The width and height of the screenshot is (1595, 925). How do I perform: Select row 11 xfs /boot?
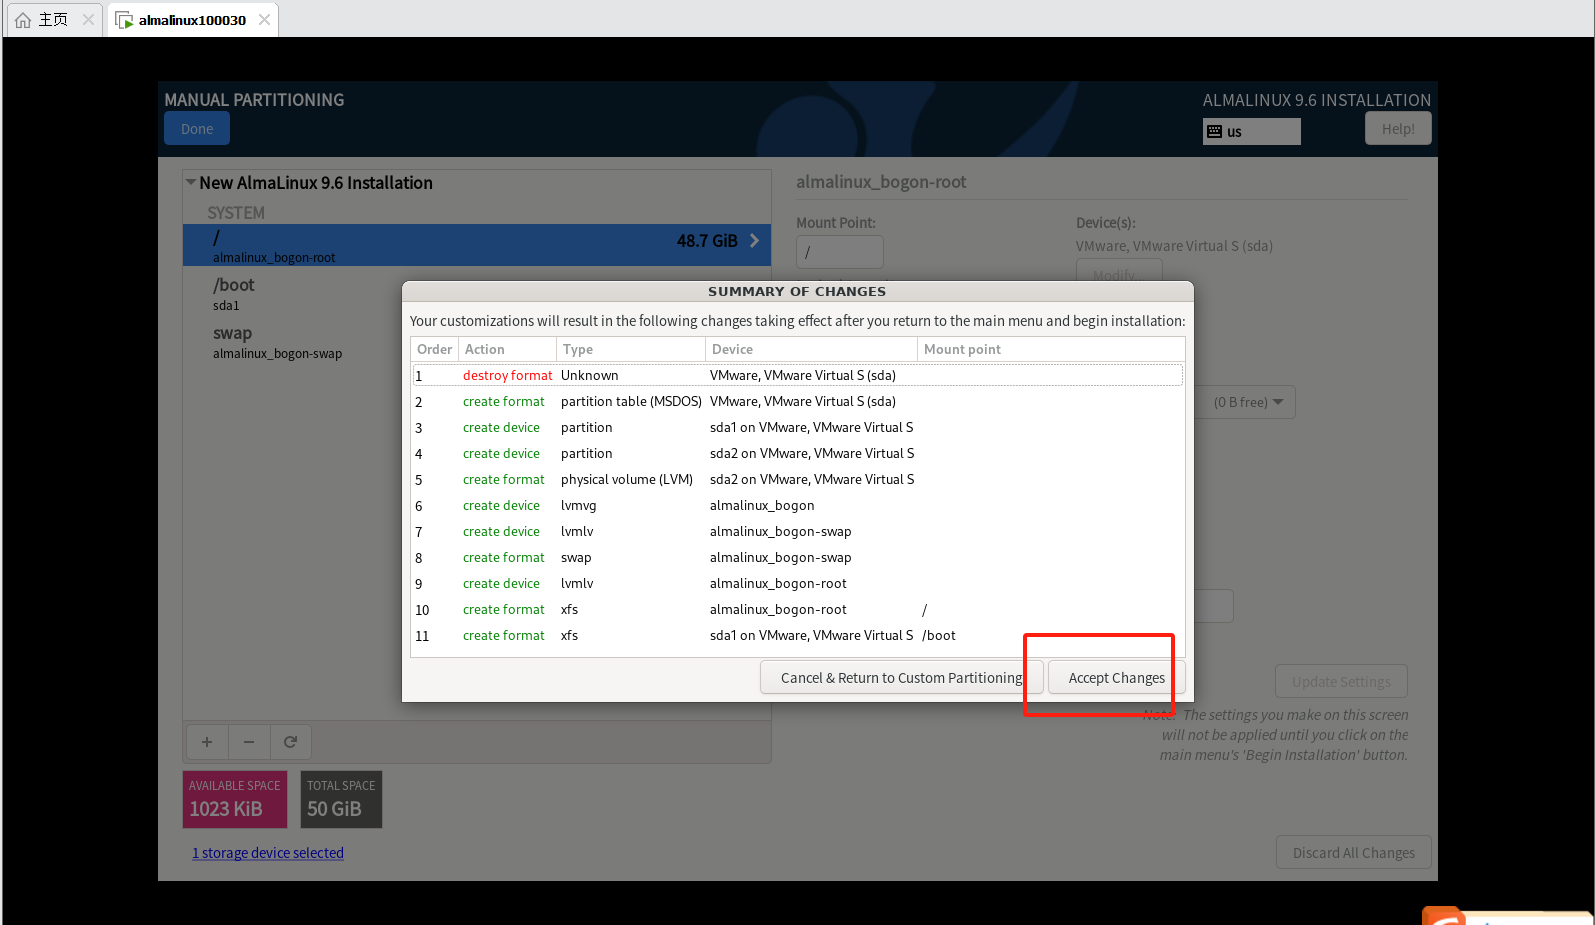(x=797, y=635)
